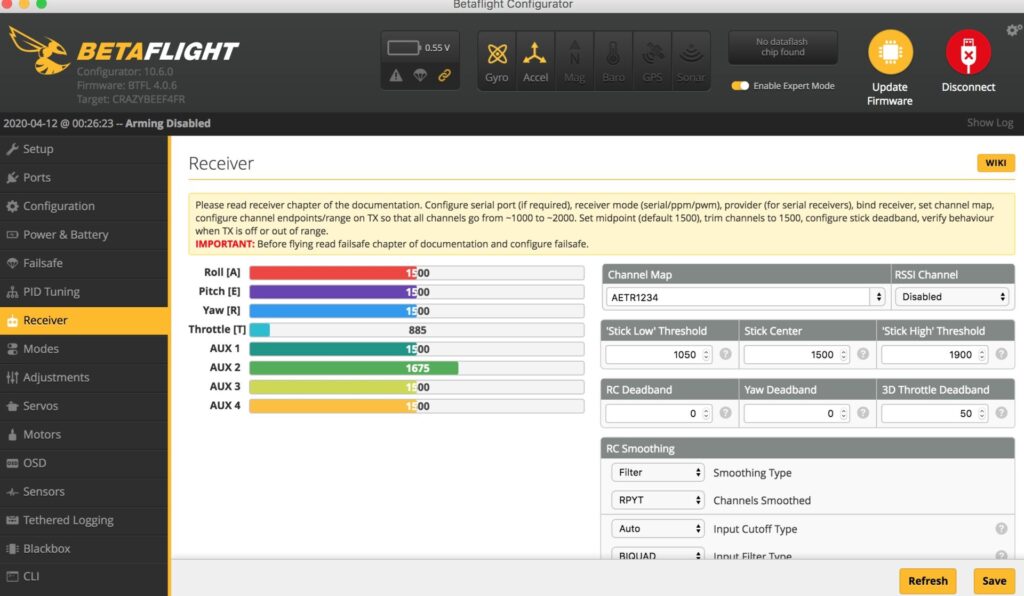Click the RC Deadband input field

tap(658, 413)
